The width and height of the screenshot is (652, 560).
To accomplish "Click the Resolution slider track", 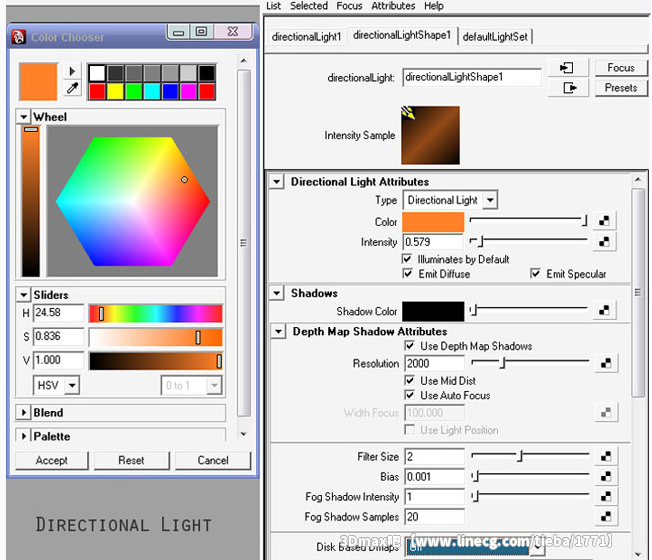I will (530, 363).
